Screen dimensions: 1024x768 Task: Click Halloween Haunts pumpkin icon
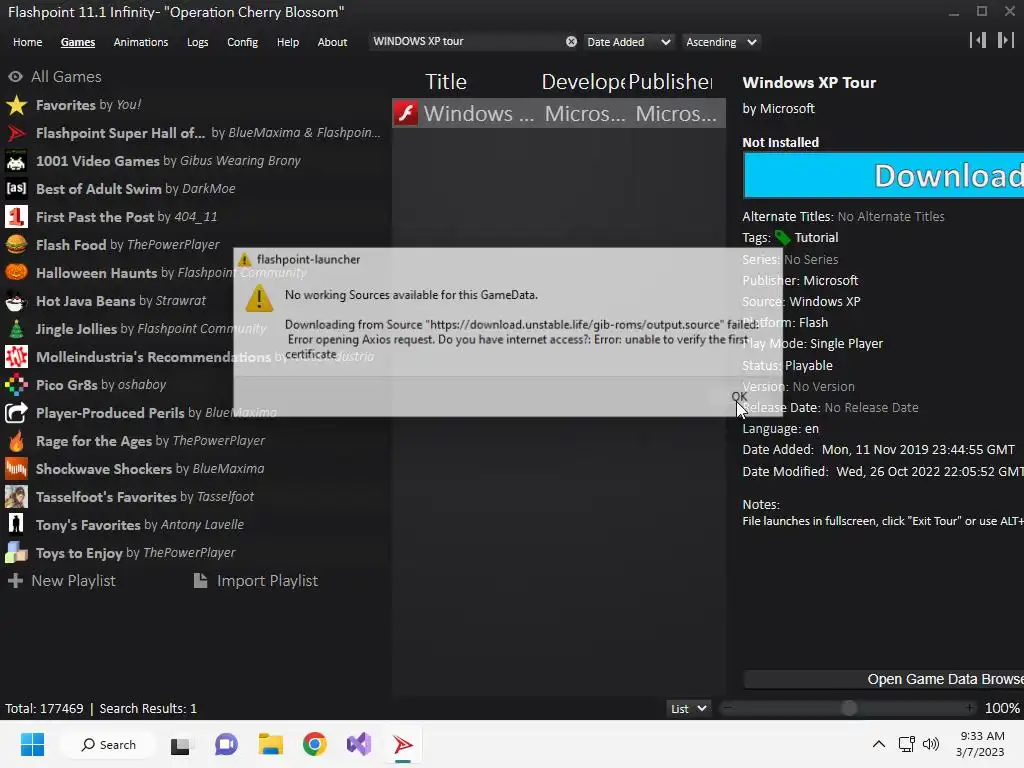(x=16, y=272)
